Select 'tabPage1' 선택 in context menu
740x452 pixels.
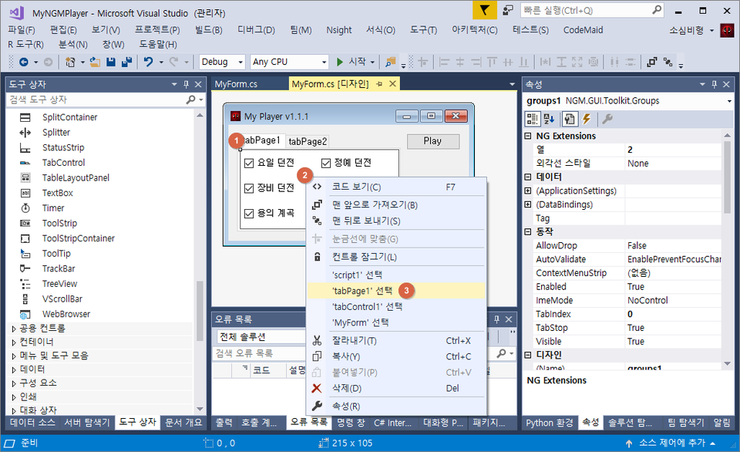pyautogui.click(x=396, y=291)
